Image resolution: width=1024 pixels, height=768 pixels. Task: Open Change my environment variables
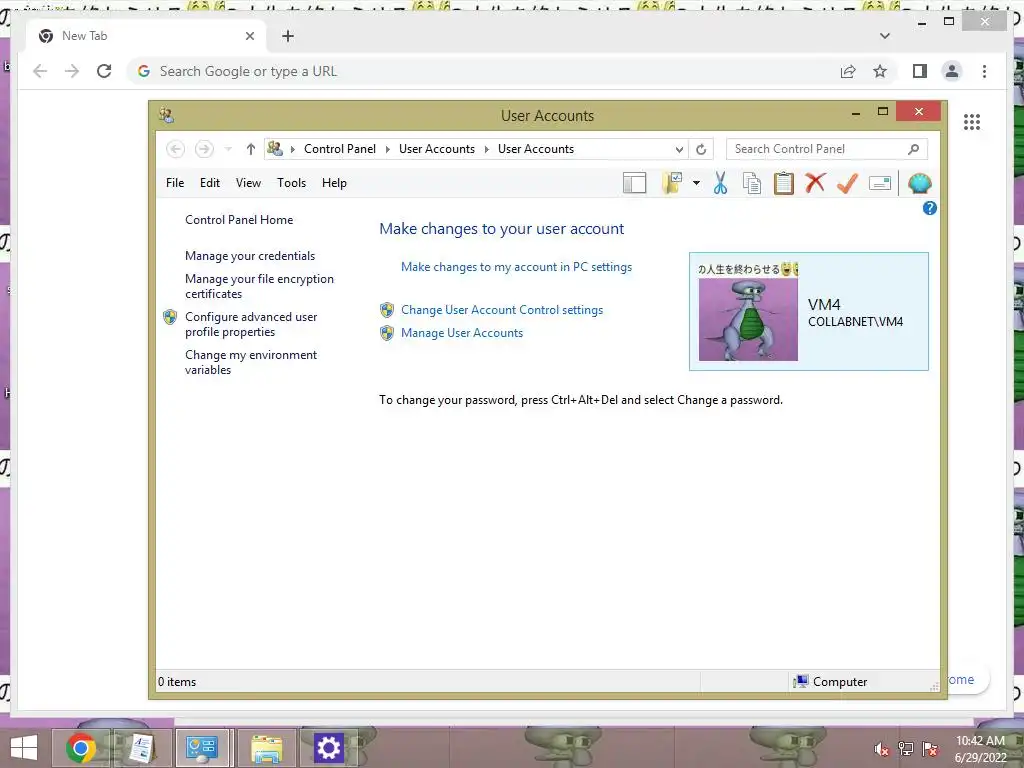251,362
